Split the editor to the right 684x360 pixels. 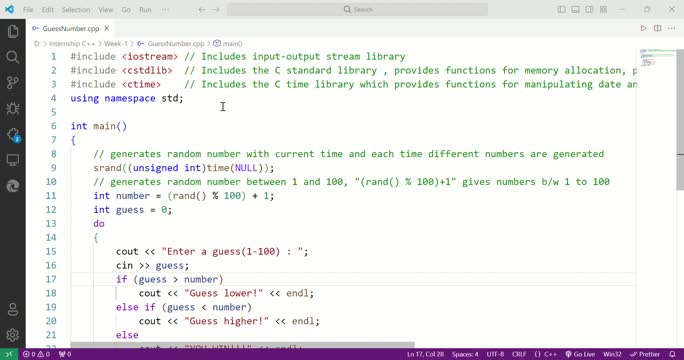point(657,28)
